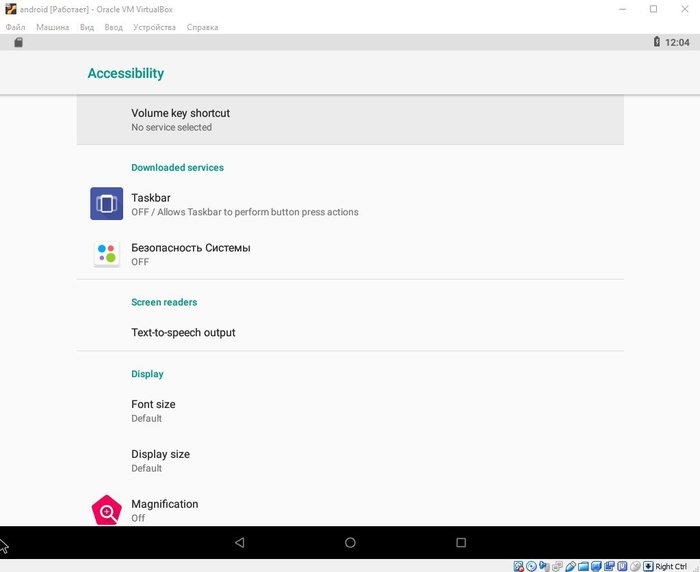Open the Справка menu

pos(202,27)
